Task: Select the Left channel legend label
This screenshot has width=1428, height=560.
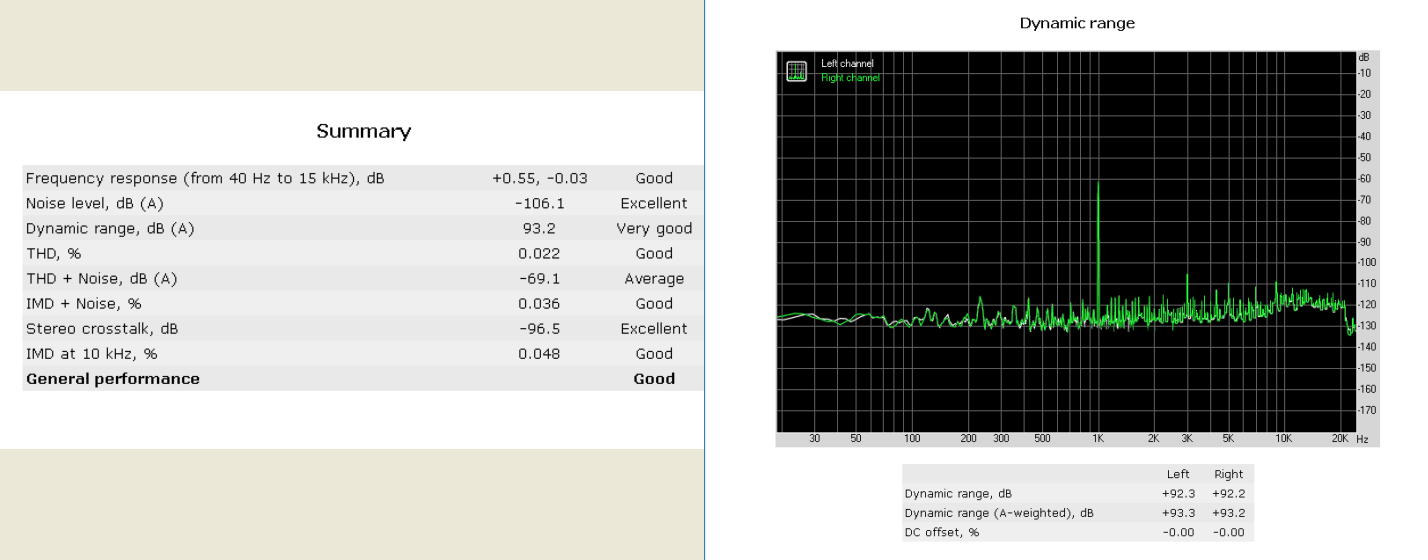Action: (847, 64)
